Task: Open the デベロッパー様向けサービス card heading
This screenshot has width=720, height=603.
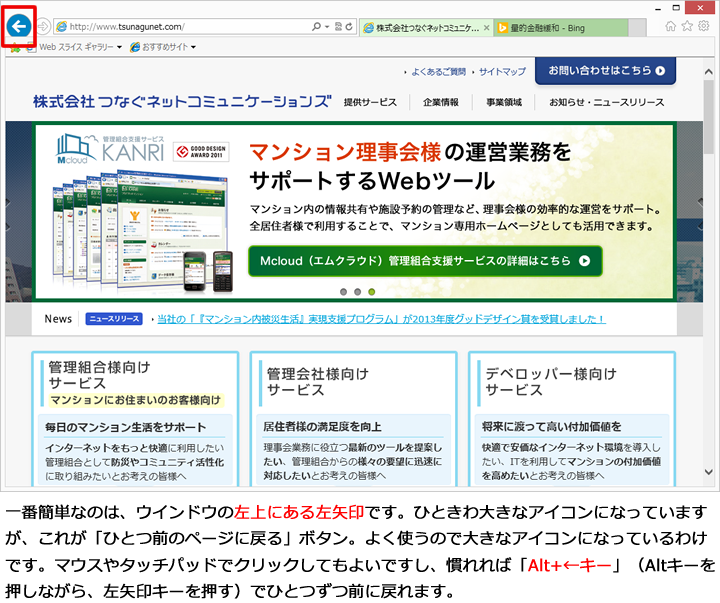Action: coord(551,382)
